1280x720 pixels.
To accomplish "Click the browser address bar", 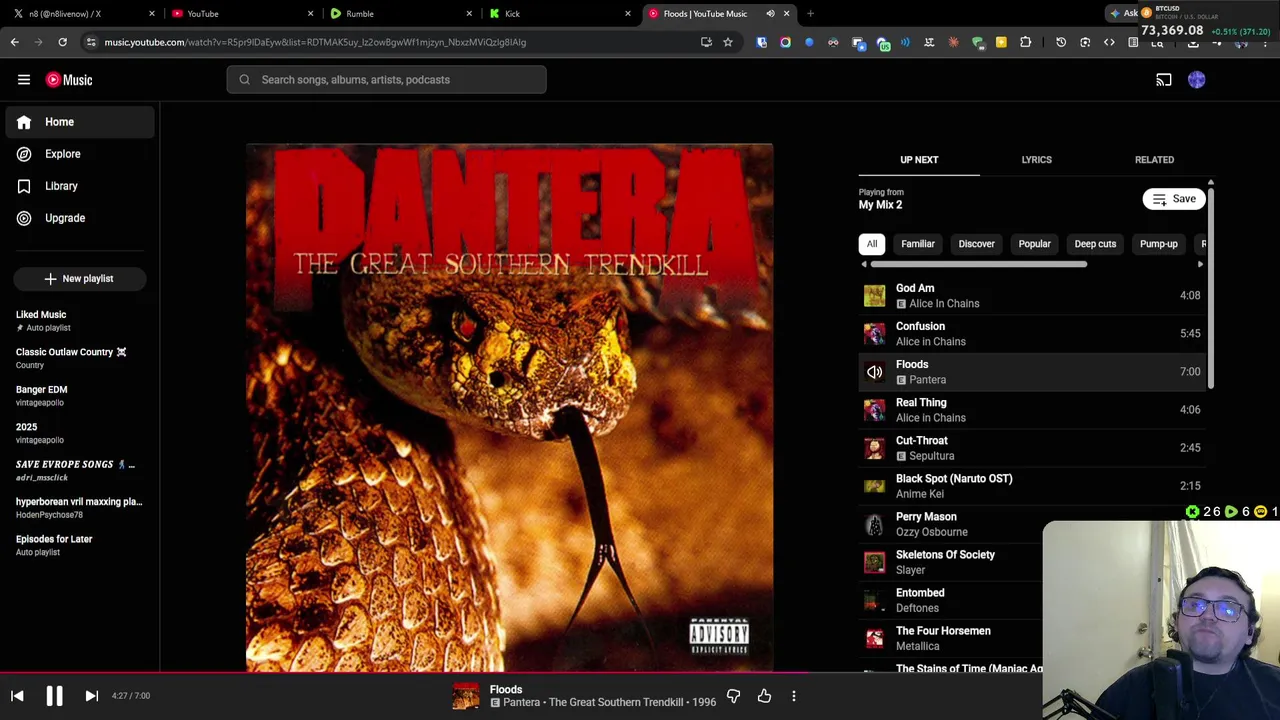I will pyautogui.click(x=390, y=42).
